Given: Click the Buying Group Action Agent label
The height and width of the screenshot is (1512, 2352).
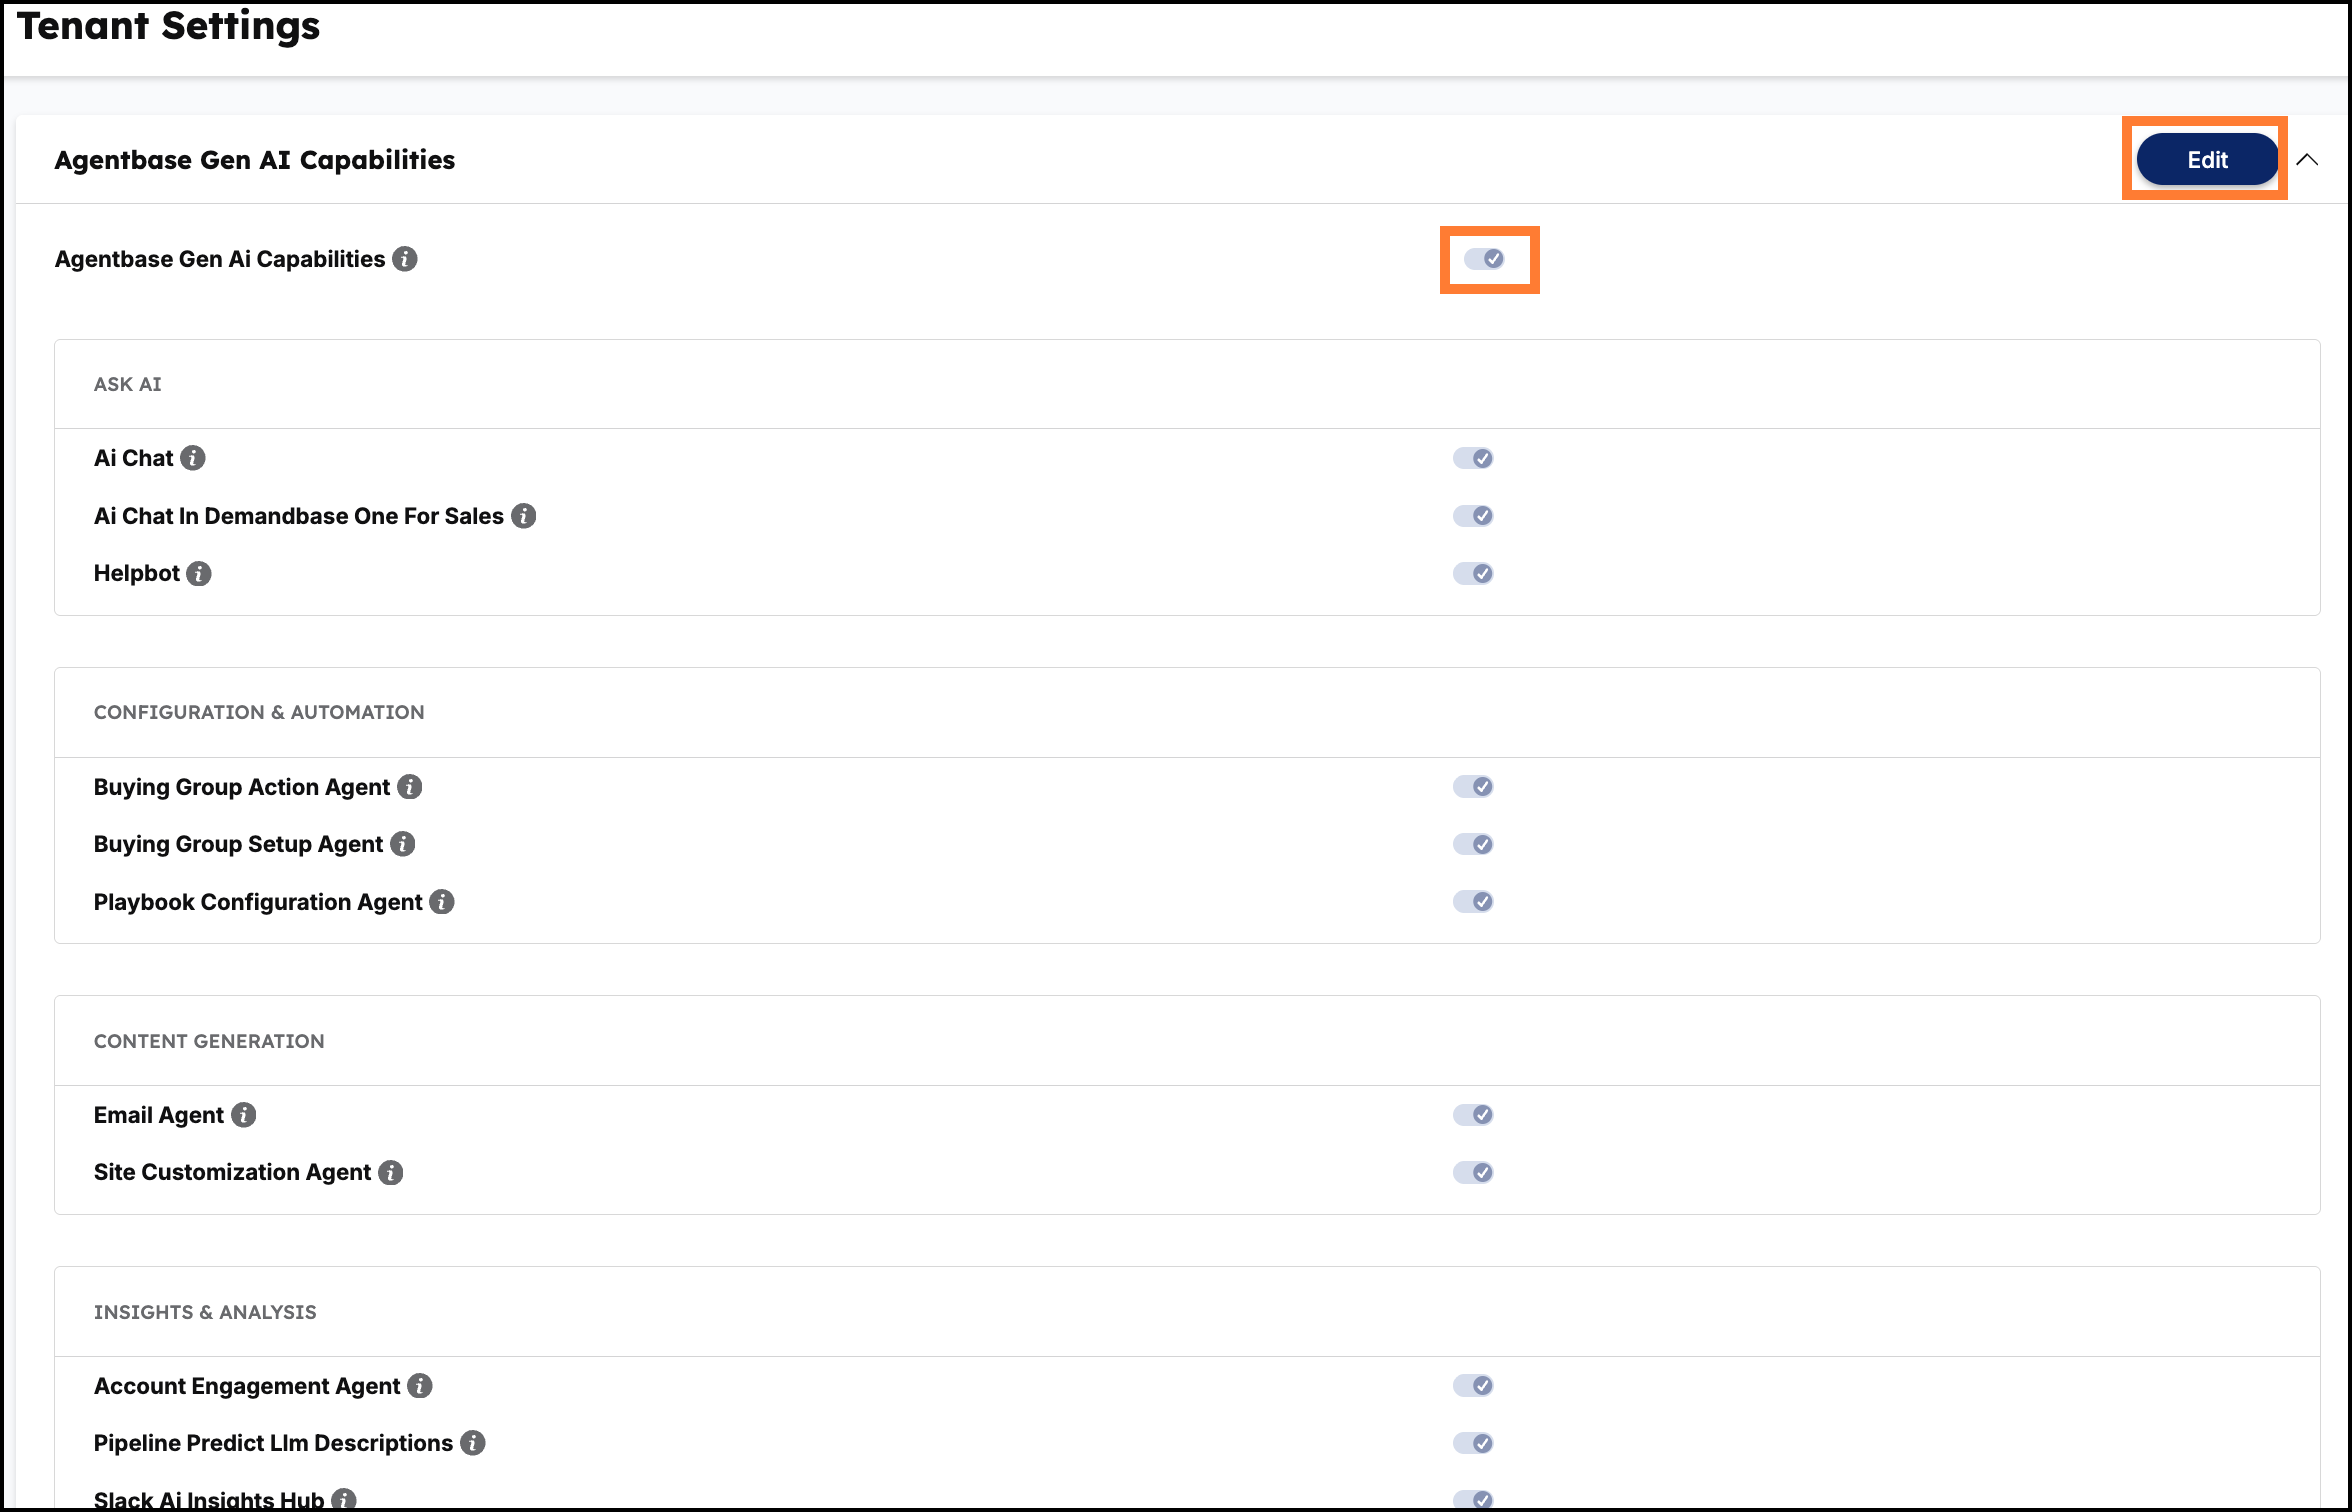Looking at the screenshot, I should (x=242, y=787).
